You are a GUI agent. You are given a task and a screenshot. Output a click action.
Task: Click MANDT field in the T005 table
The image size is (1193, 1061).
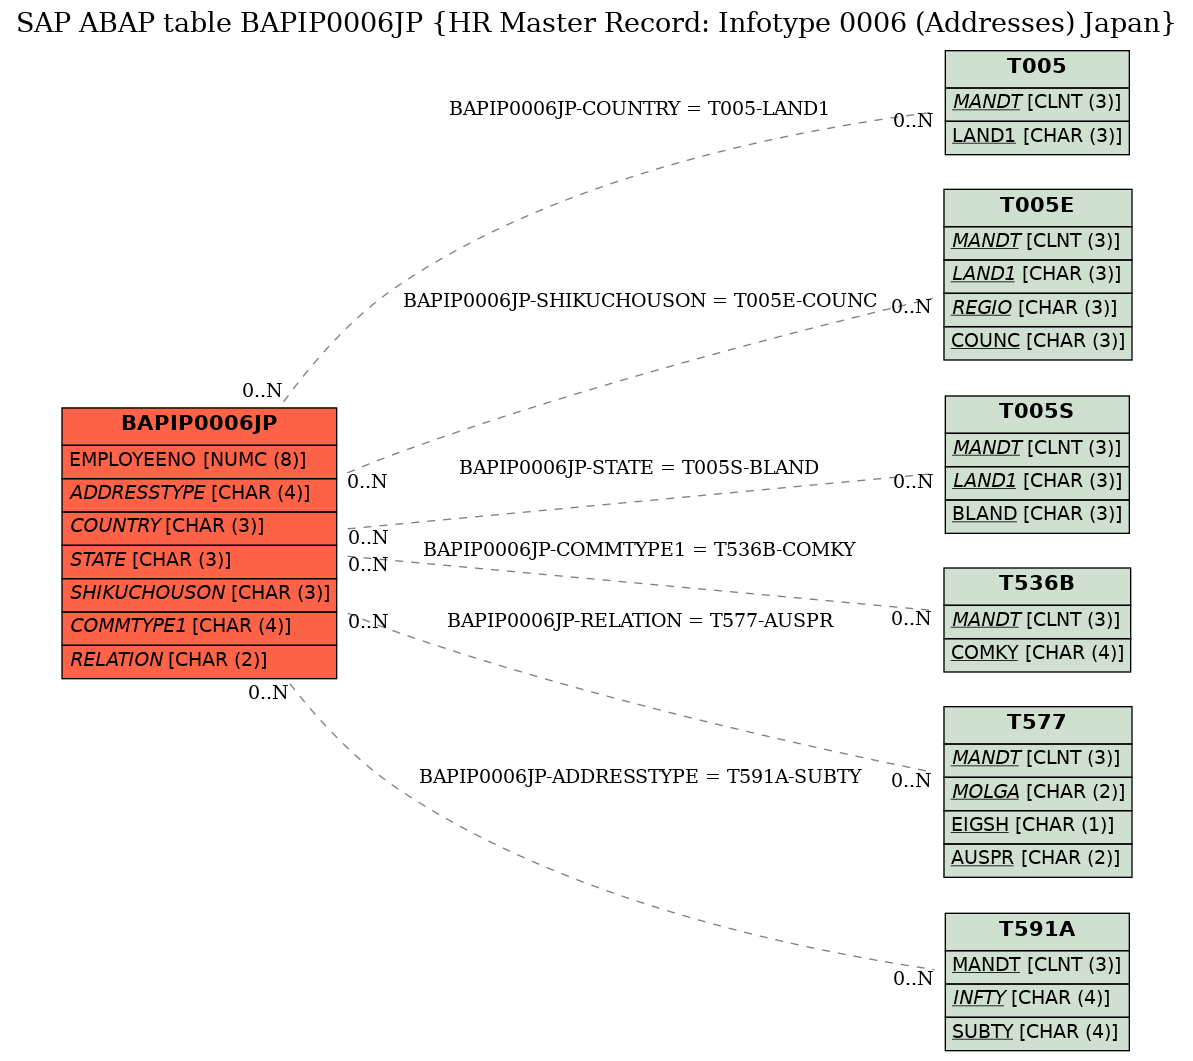1036,103
